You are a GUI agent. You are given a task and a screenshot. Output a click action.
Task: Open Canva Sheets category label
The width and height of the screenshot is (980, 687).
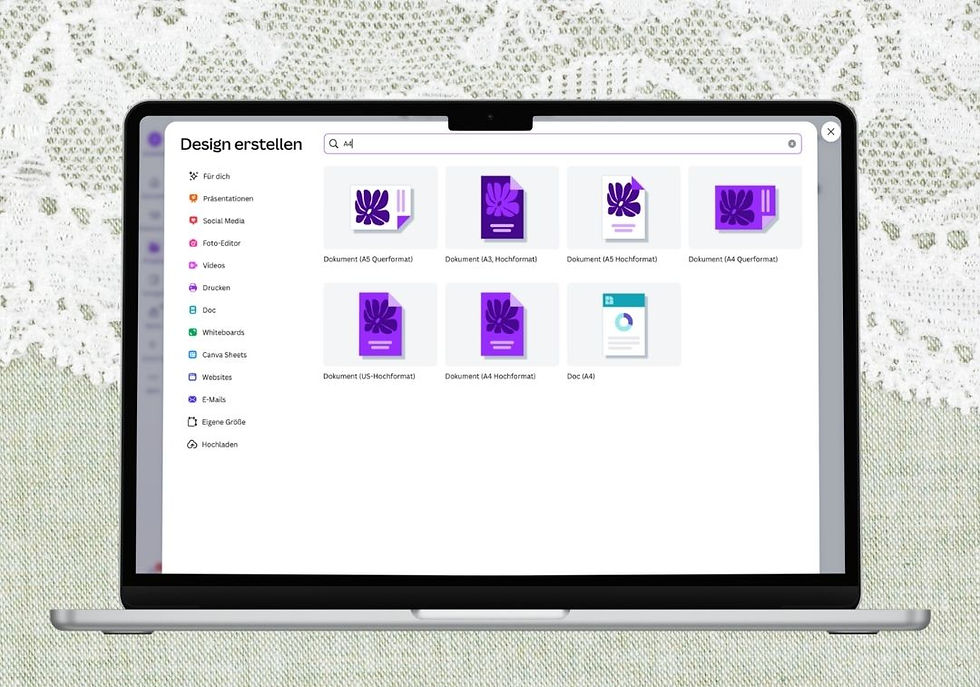[x=224, y=354]
